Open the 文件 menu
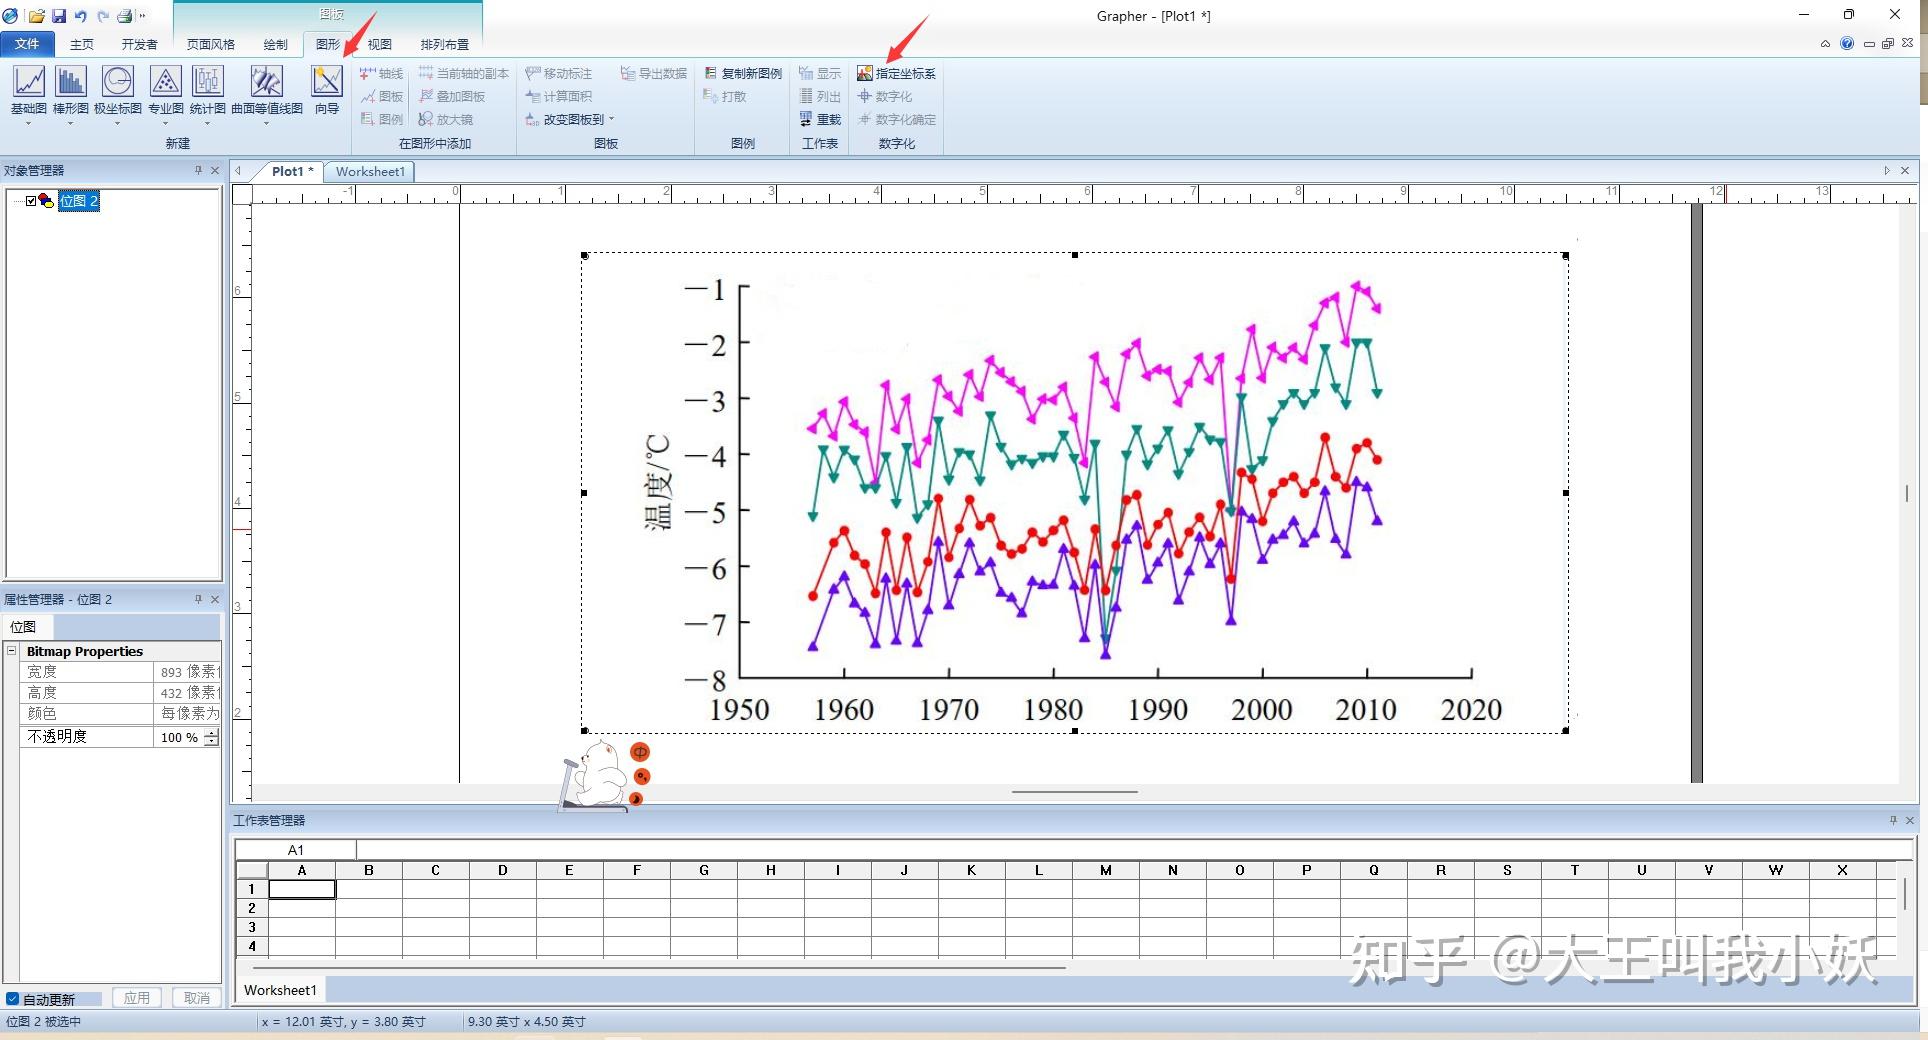The height and width of the screenshot is (1040, 1928). click(28, 44)
